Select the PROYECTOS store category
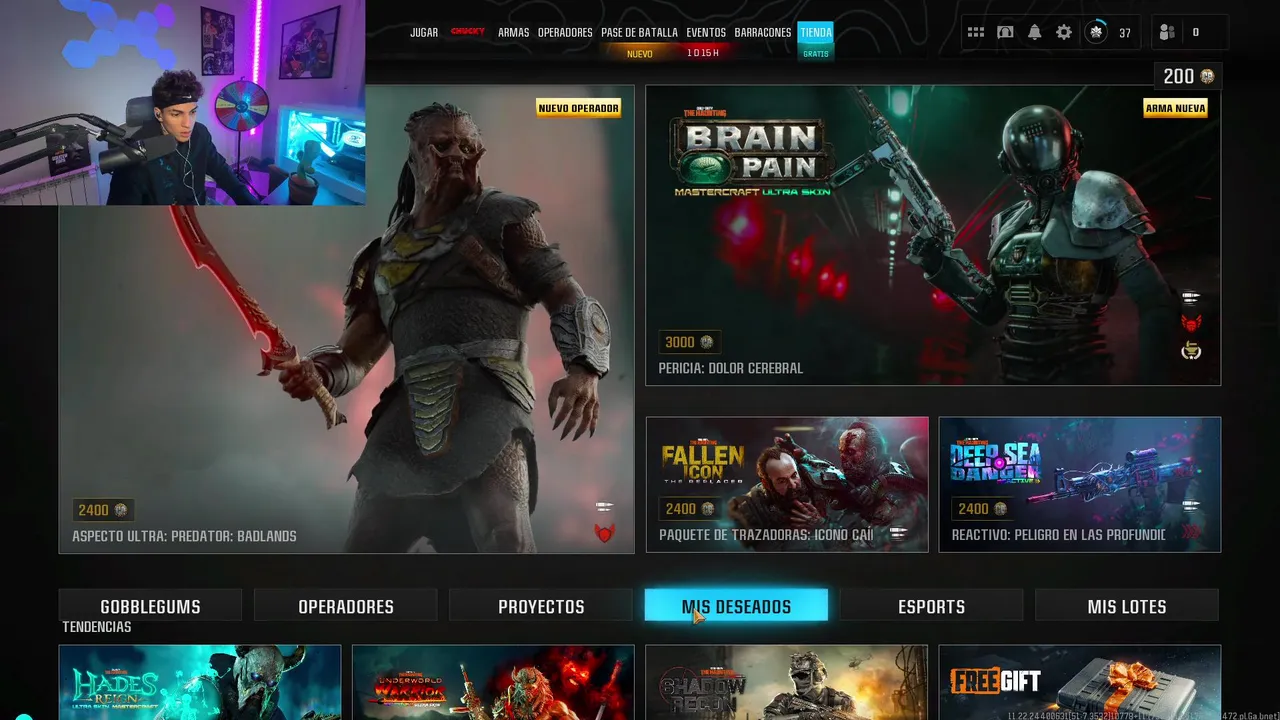 point(541,606)
